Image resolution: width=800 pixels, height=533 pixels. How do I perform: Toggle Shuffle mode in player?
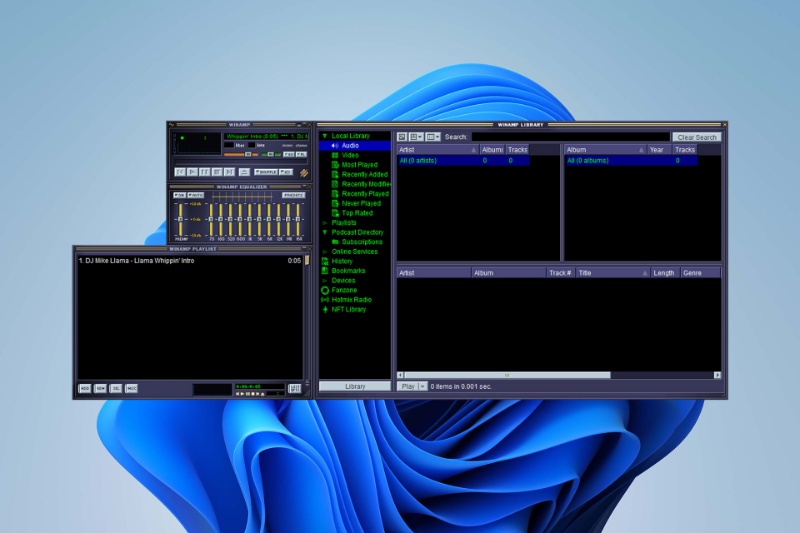point(266,172)
